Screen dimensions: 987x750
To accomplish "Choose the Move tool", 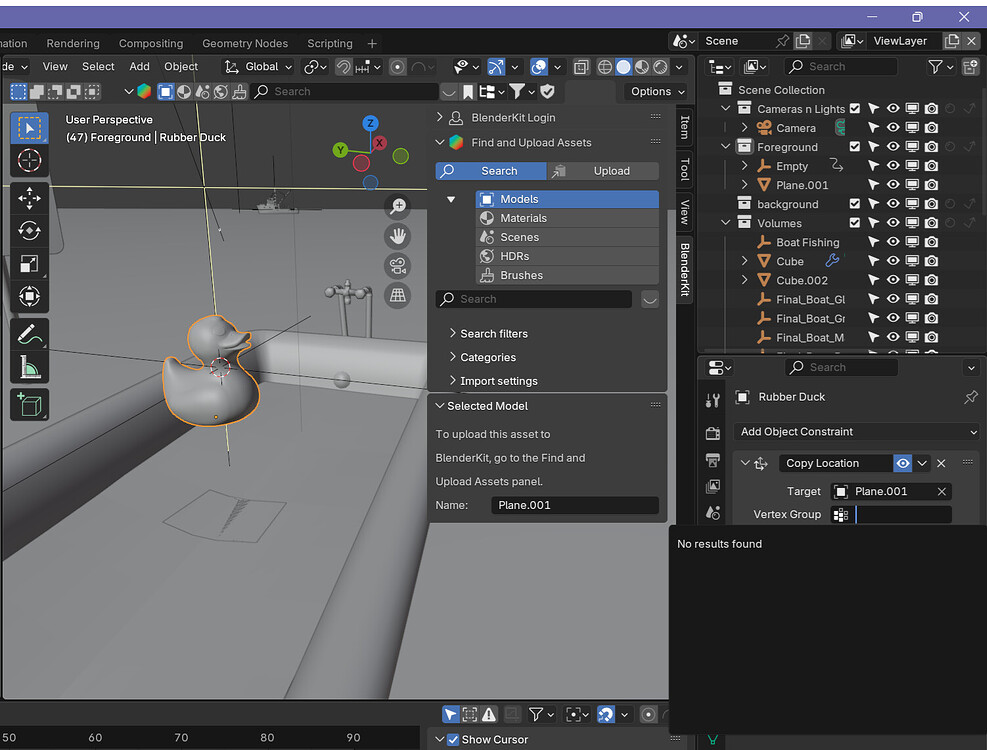I will 29,198.
